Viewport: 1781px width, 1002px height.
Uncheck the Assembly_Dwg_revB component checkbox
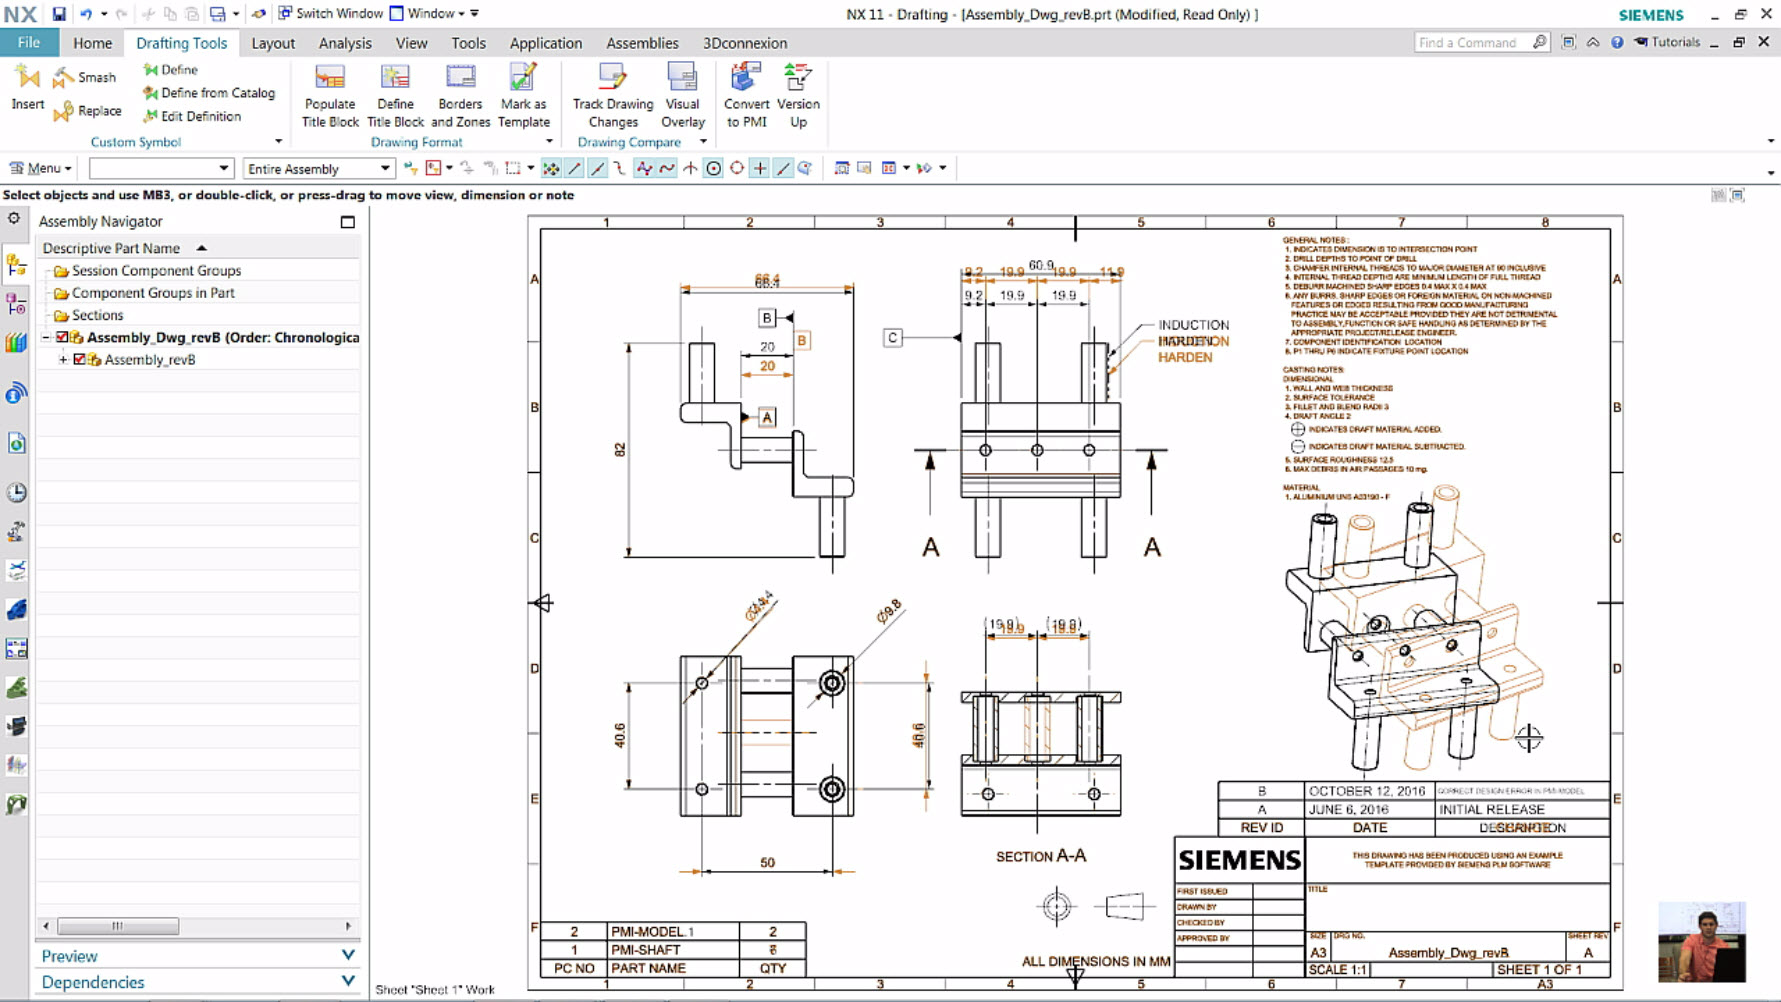[61, 337]
